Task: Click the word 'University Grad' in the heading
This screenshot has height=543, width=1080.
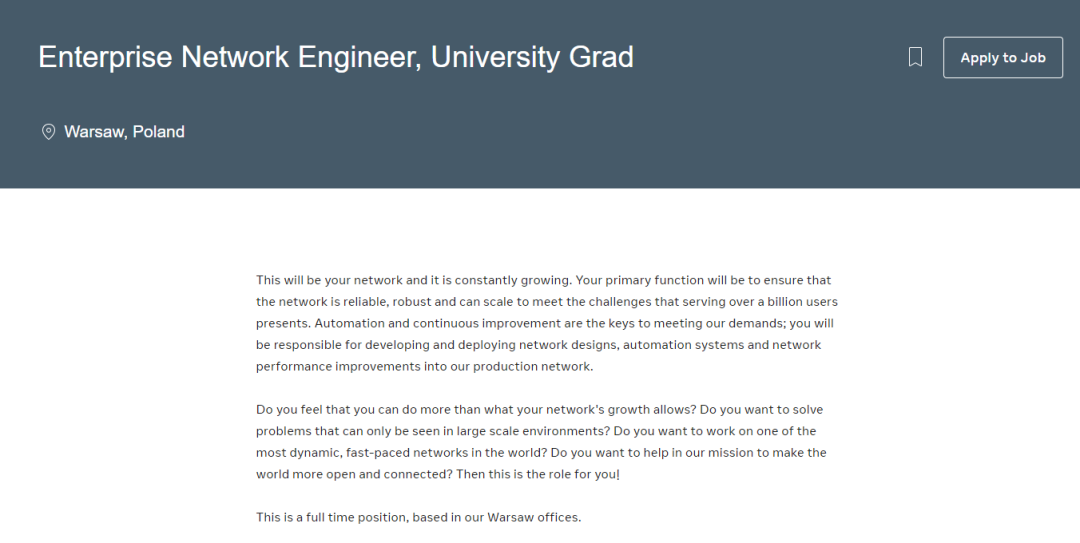Action: (532, 57)
